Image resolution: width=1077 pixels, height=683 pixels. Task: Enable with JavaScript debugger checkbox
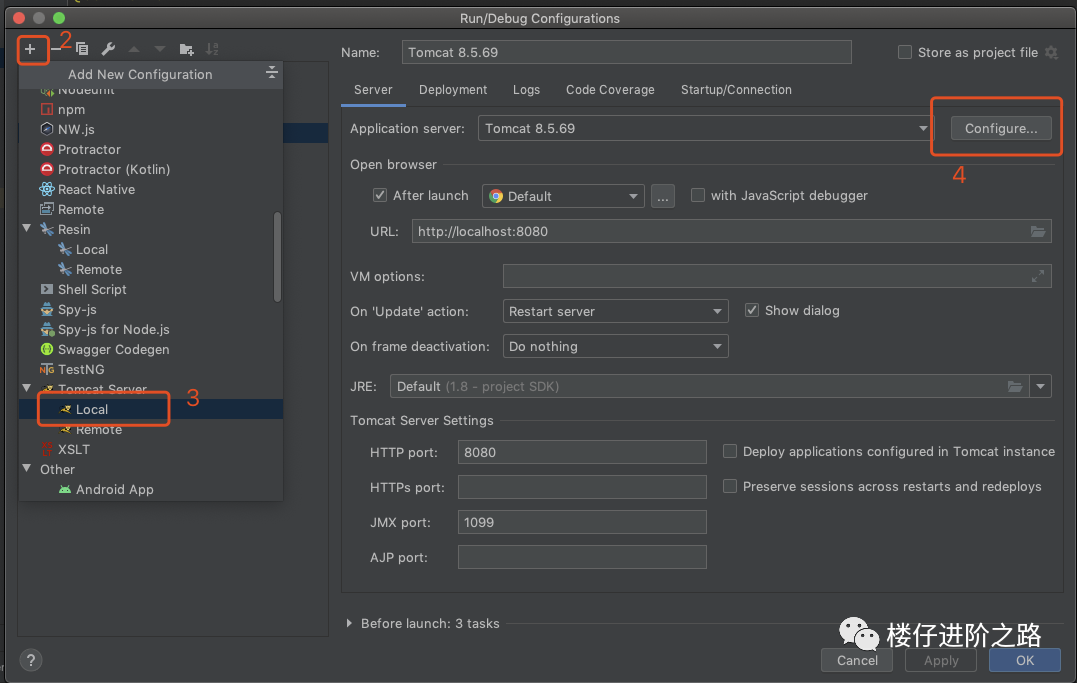pyautogui.click(x=698, y=195)
